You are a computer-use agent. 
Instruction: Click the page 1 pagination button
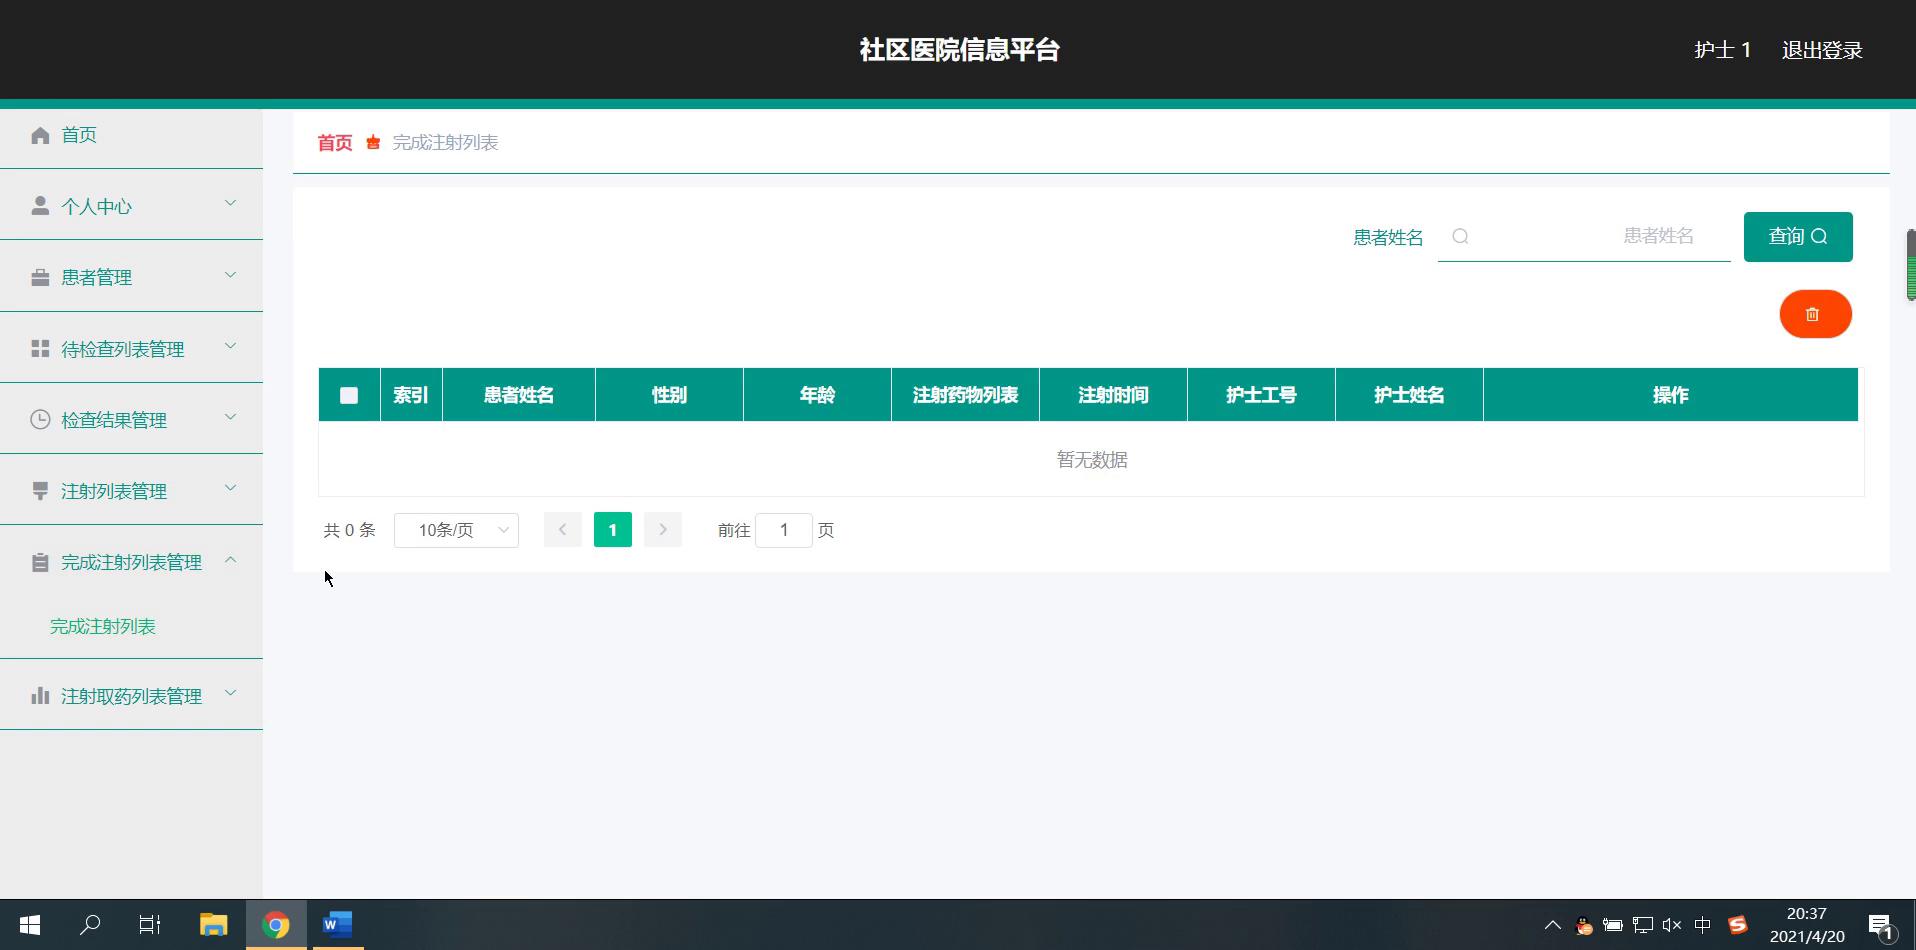pyautogui.click(x=612, y=530)
